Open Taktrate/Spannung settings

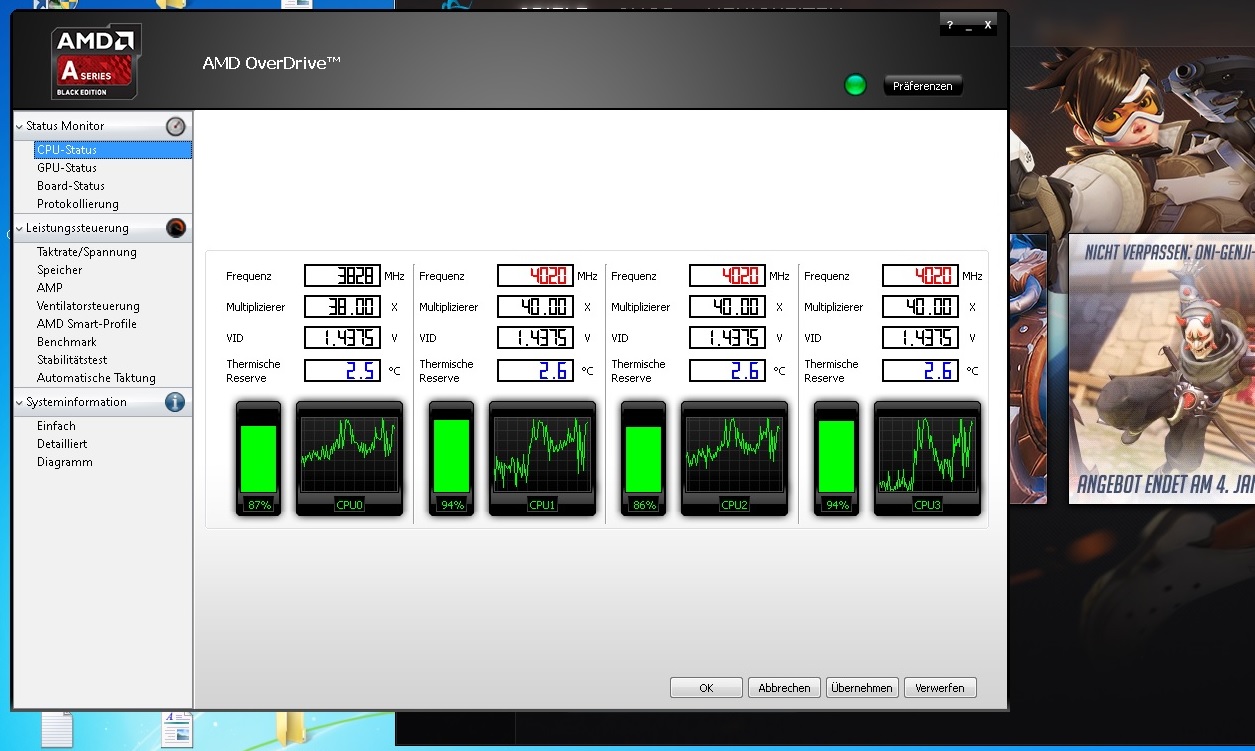click(87, 252)
